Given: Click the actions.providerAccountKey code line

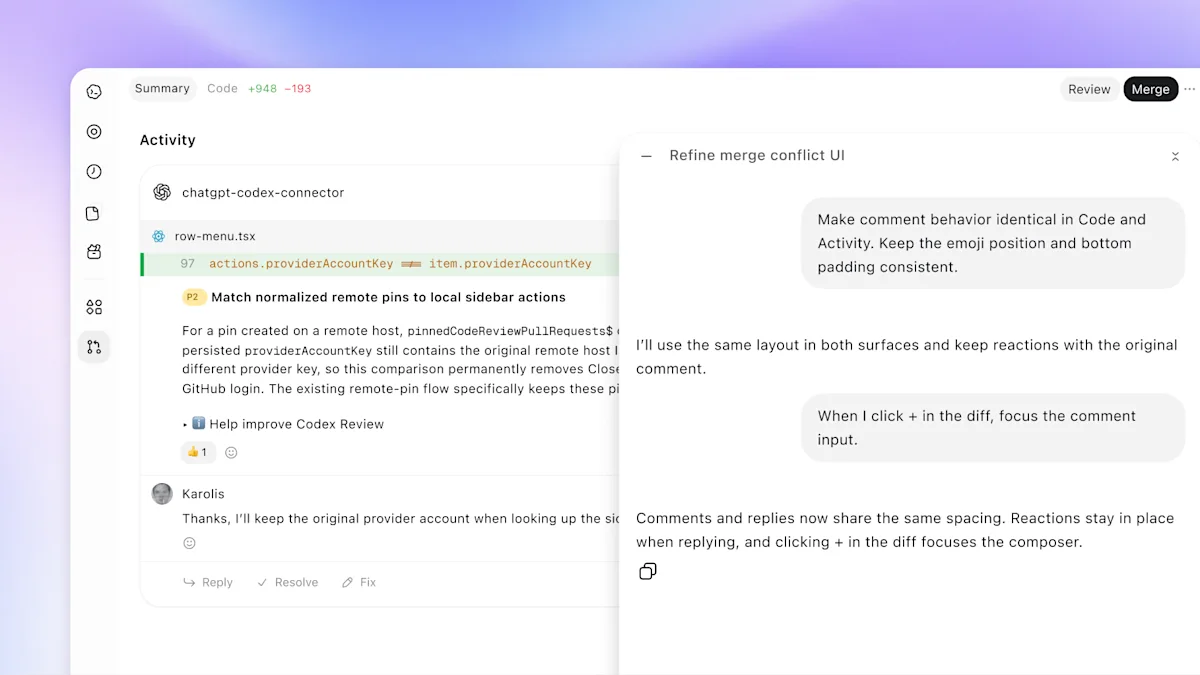Looking at the screenshot, I should [x=400, y=264].
